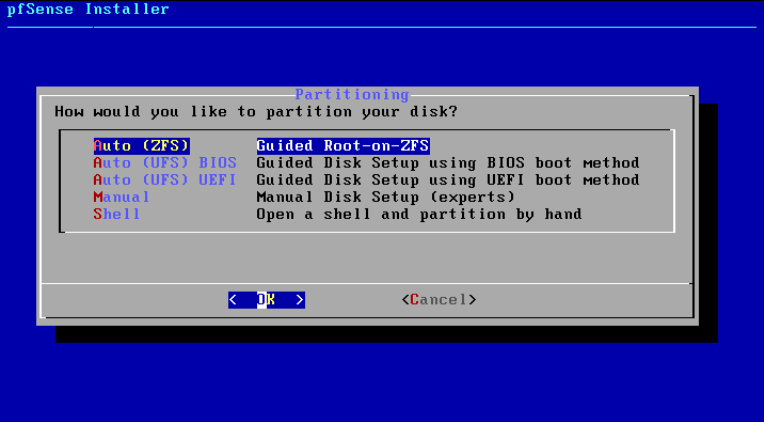The height and width of the screenshot is (422, 764).
Task: Click the Cancel button
Action: click(439, 300)
